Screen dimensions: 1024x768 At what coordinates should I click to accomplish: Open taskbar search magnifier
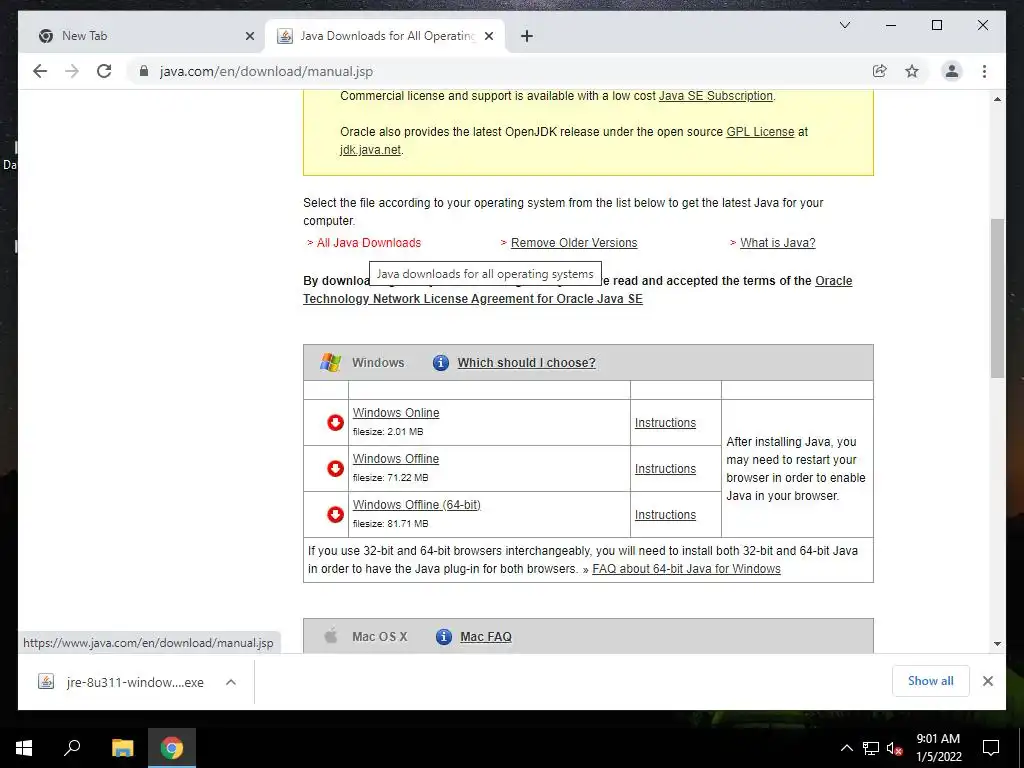point(72,748)
